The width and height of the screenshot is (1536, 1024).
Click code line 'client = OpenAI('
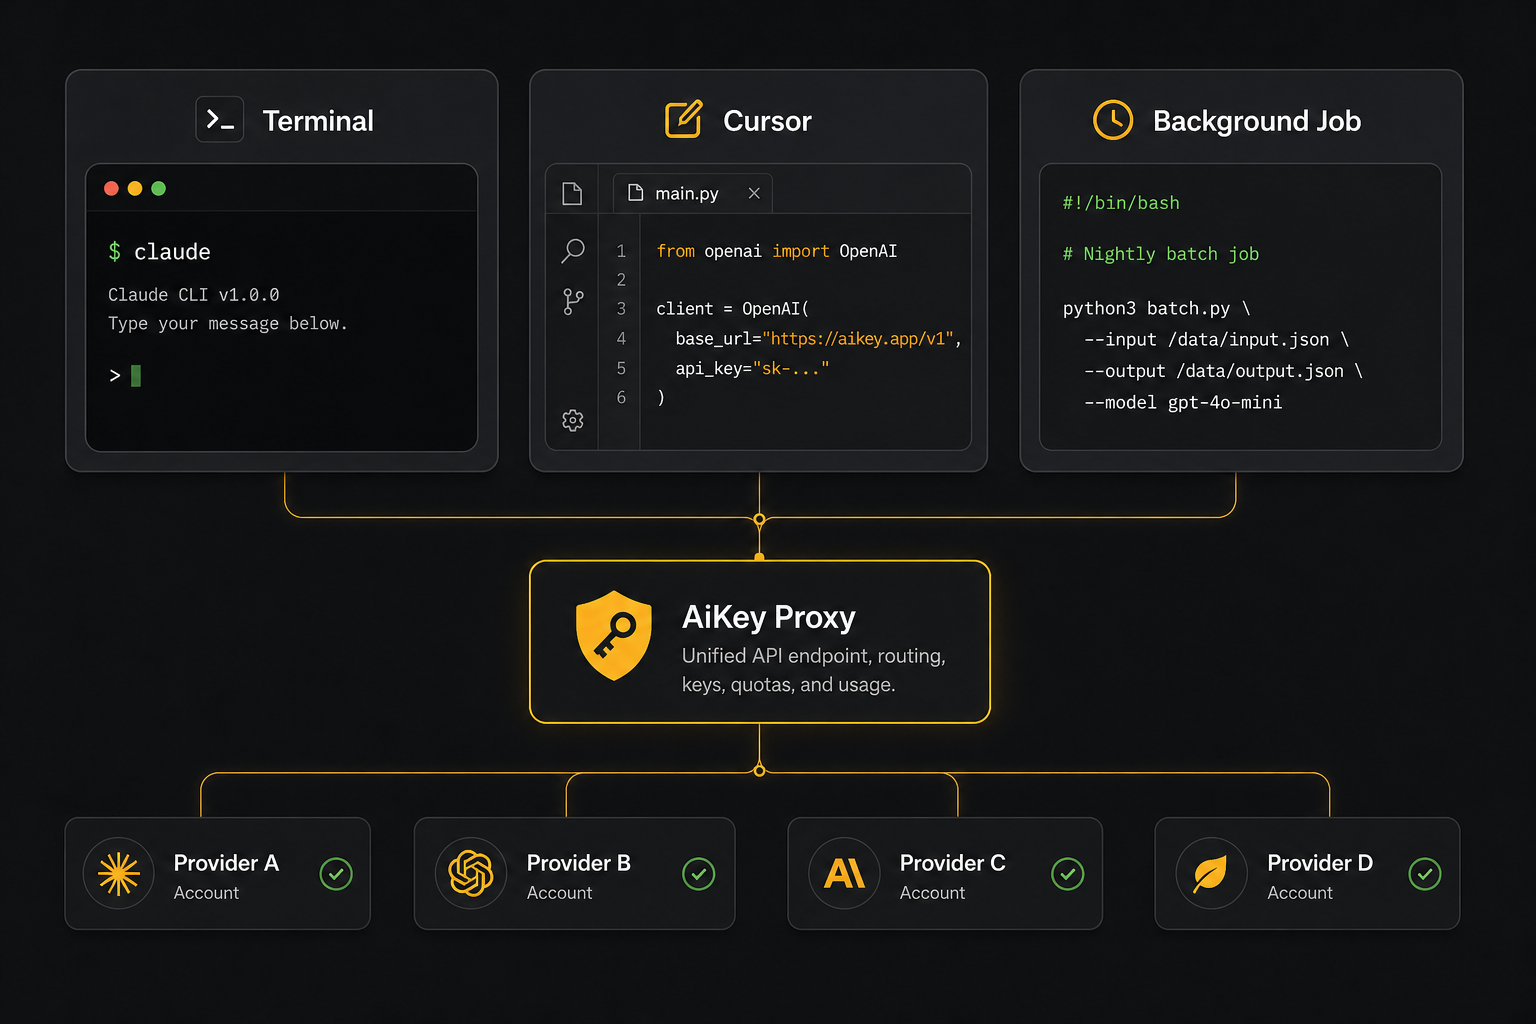tap(733, 309)
